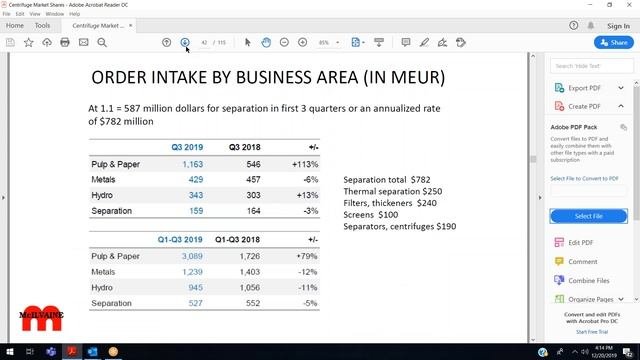Click the document vertical scrollbar thumb
Screen dimensions: 640x360
[533, 159]
